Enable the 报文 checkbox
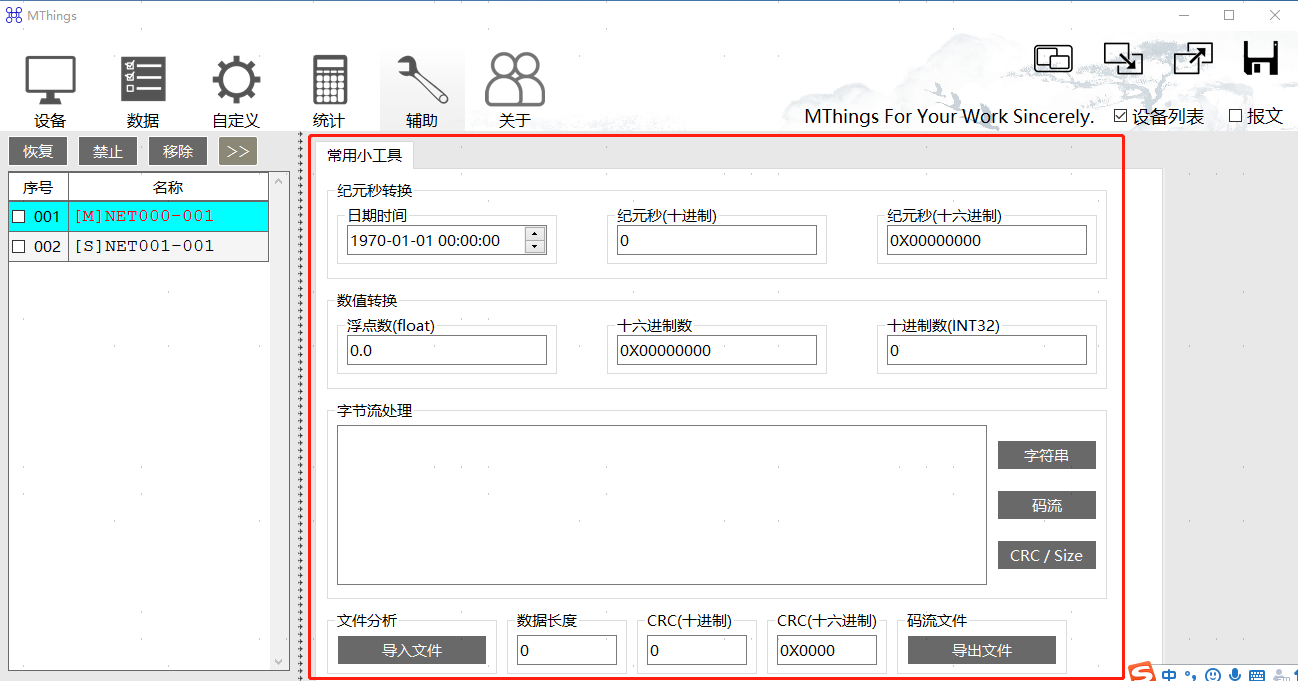The image size is (1298, 681). pos(1235,116)
